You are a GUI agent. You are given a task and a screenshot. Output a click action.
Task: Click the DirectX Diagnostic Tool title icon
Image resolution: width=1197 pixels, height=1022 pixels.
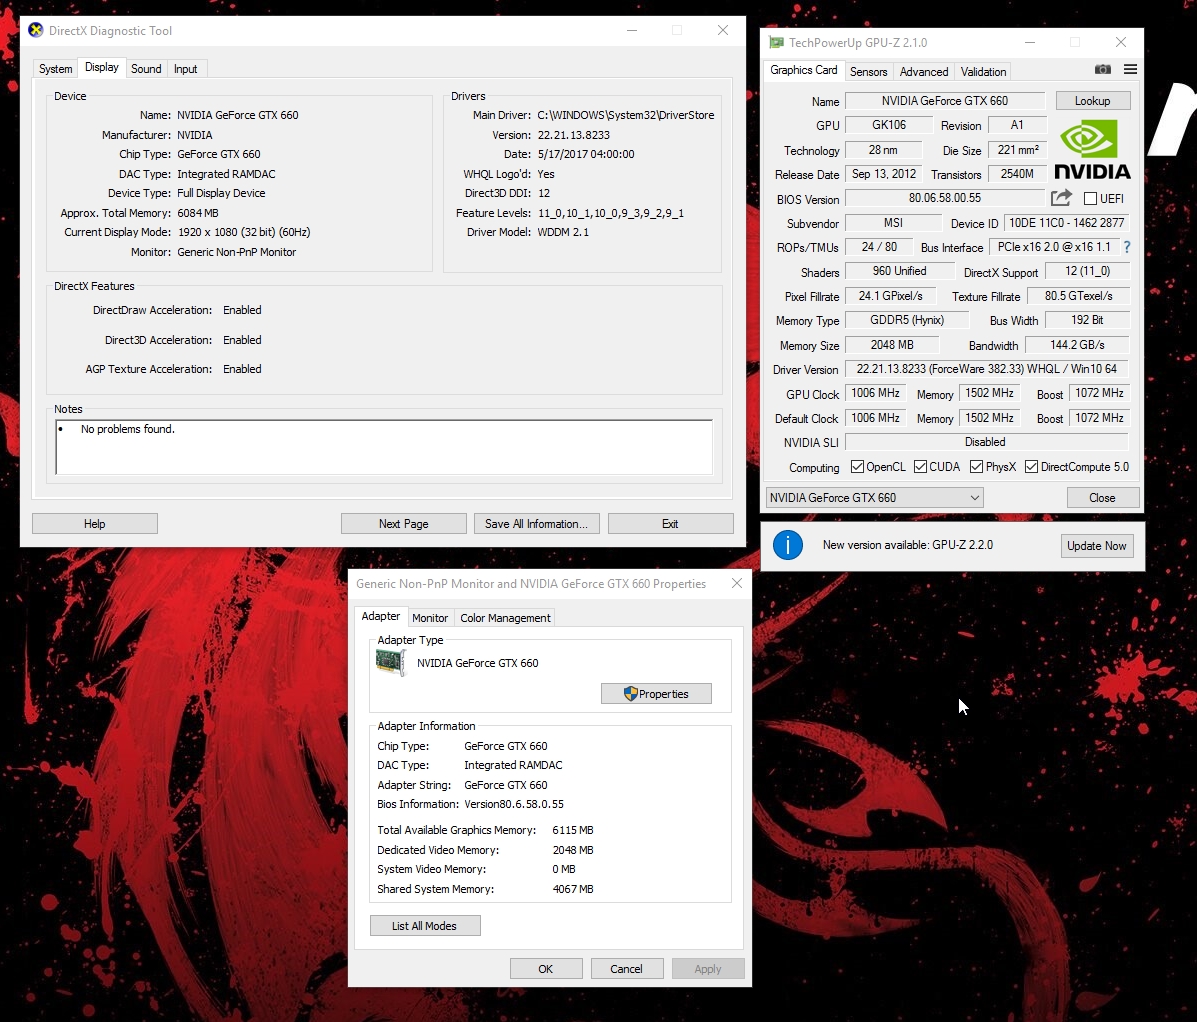coord(35,31)
